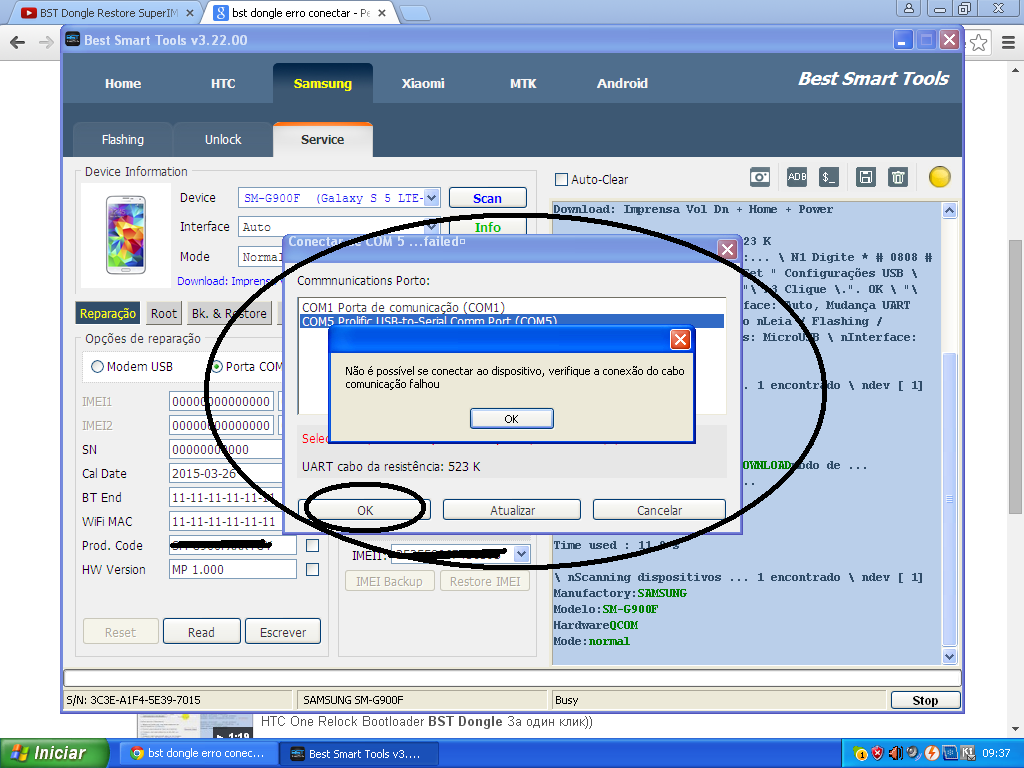Switch to the HTC tab

(x=223, y=84)
